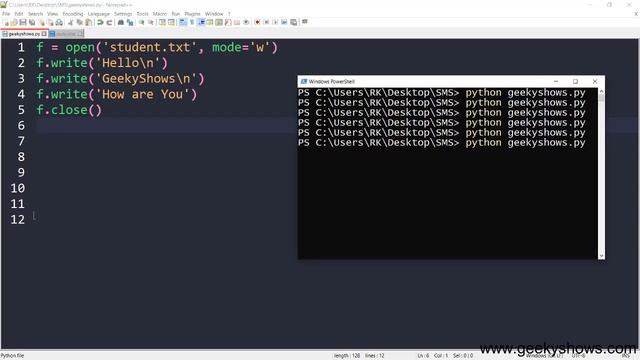
Task: Maximize the Windows PowerShell window
Action: coord(575,82)
